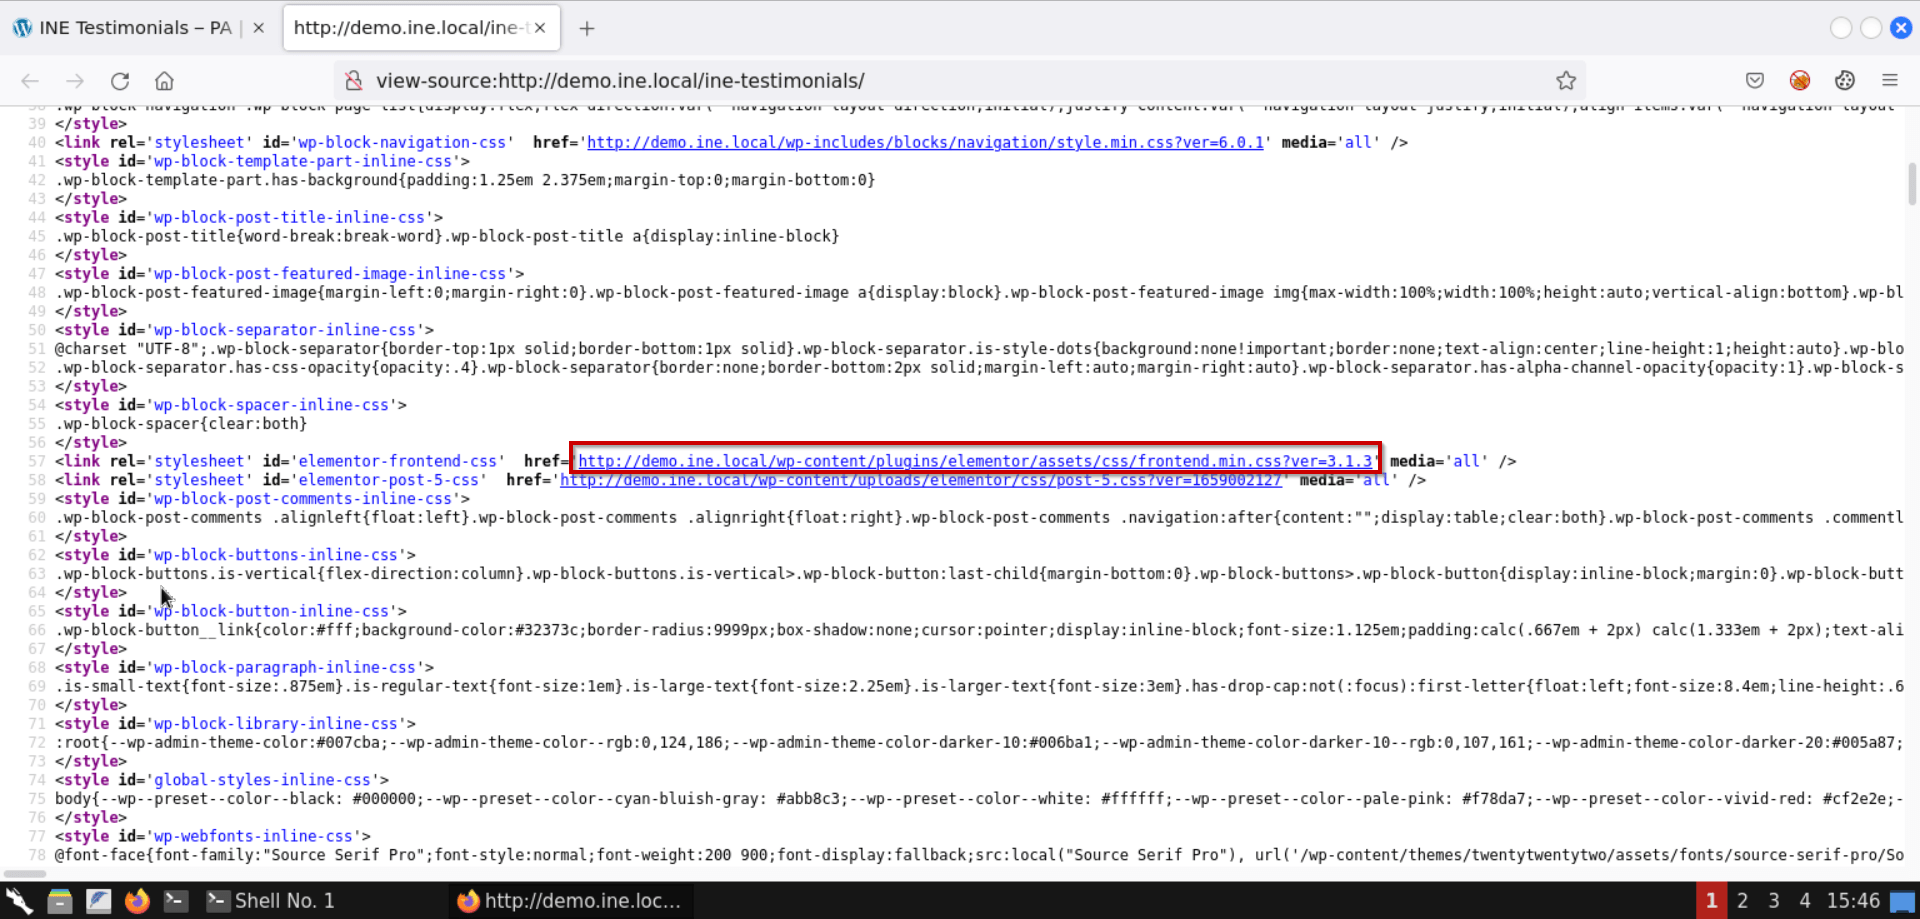
Task: Switch to the INE Testimonials tab
Action: coord(130,27)
